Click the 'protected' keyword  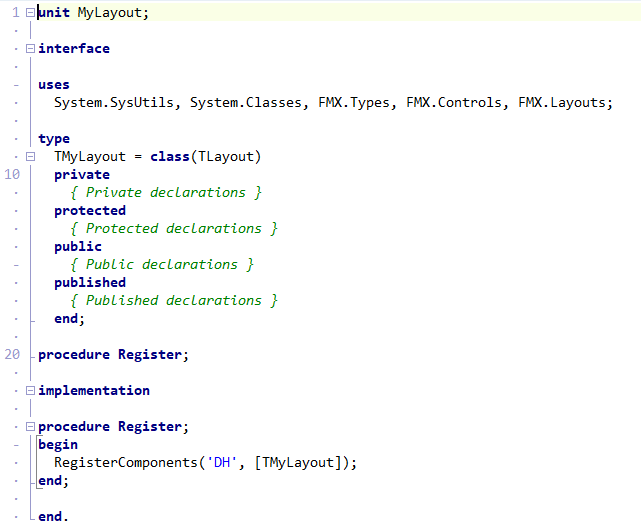(x=90, y=211)
